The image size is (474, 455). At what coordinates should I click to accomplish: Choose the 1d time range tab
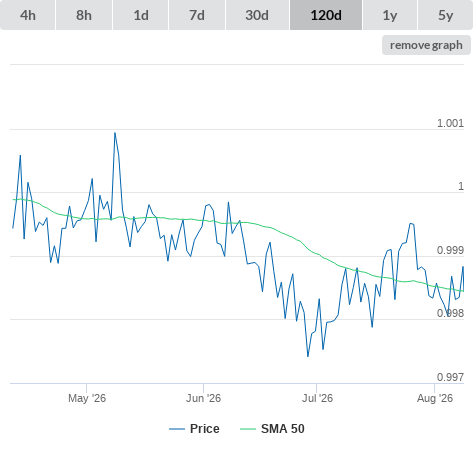tap(141, 15)
